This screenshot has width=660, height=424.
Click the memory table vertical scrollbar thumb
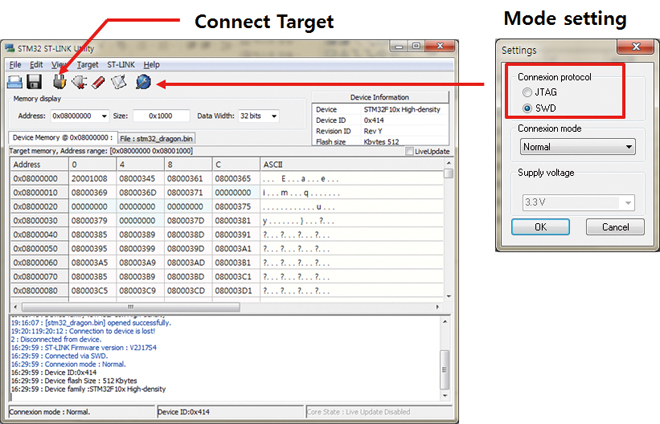pyautogui.click(x=448, y=173)
